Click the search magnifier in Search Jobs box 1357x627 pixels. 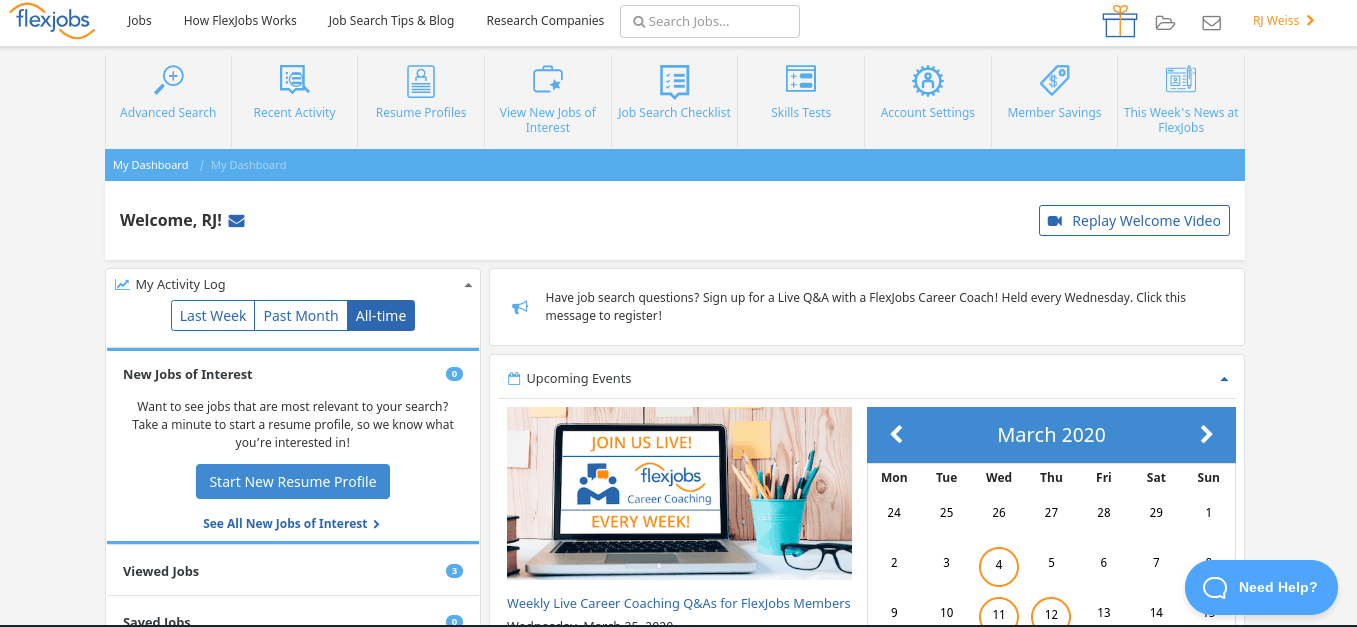click(x=639, y=22)
